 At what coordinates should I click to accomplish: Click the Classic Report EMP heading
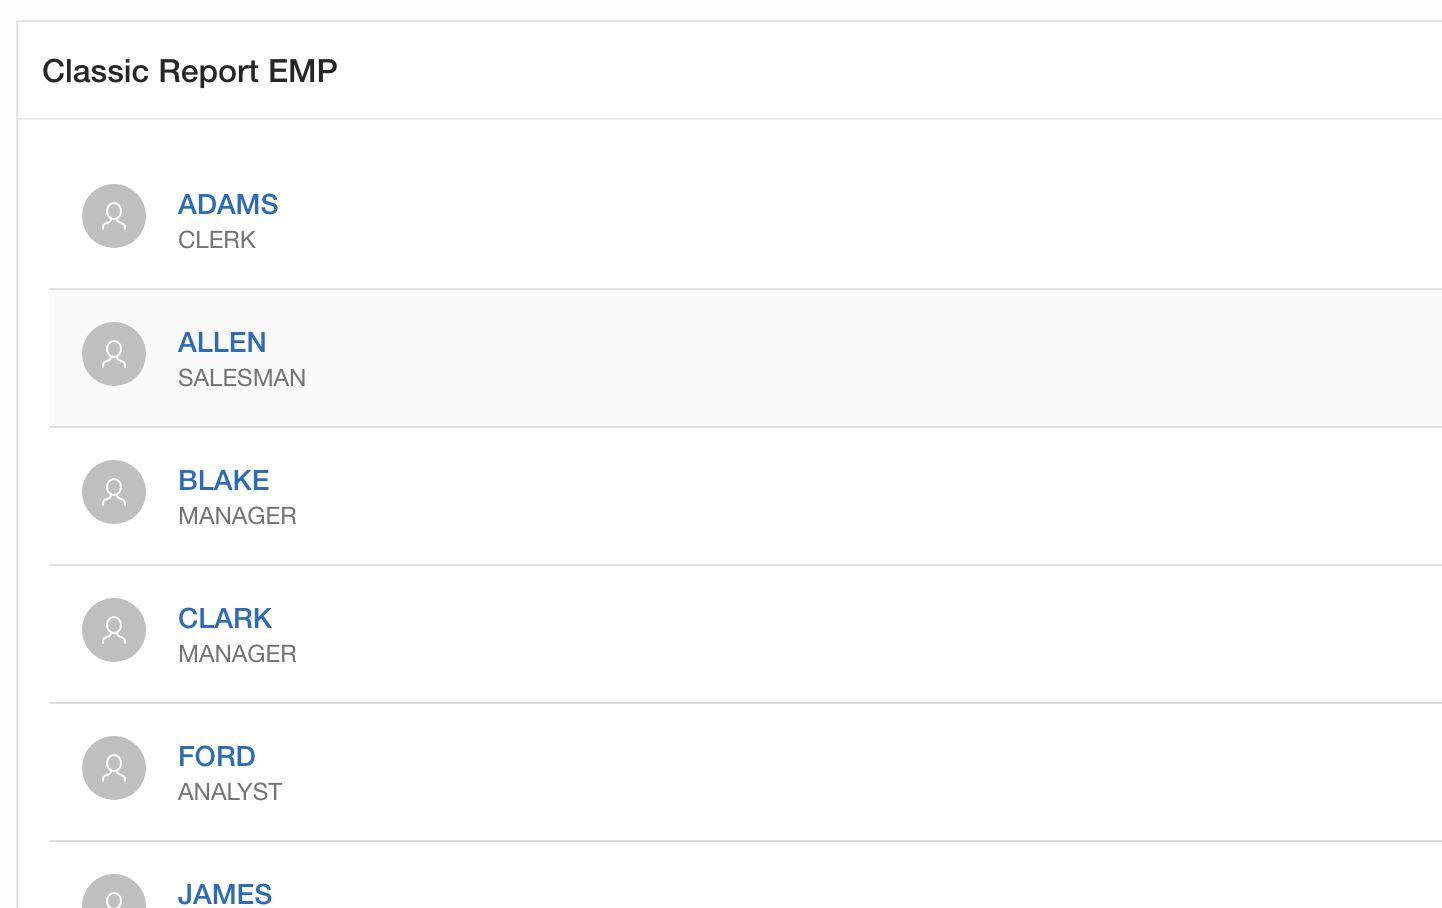190,71
